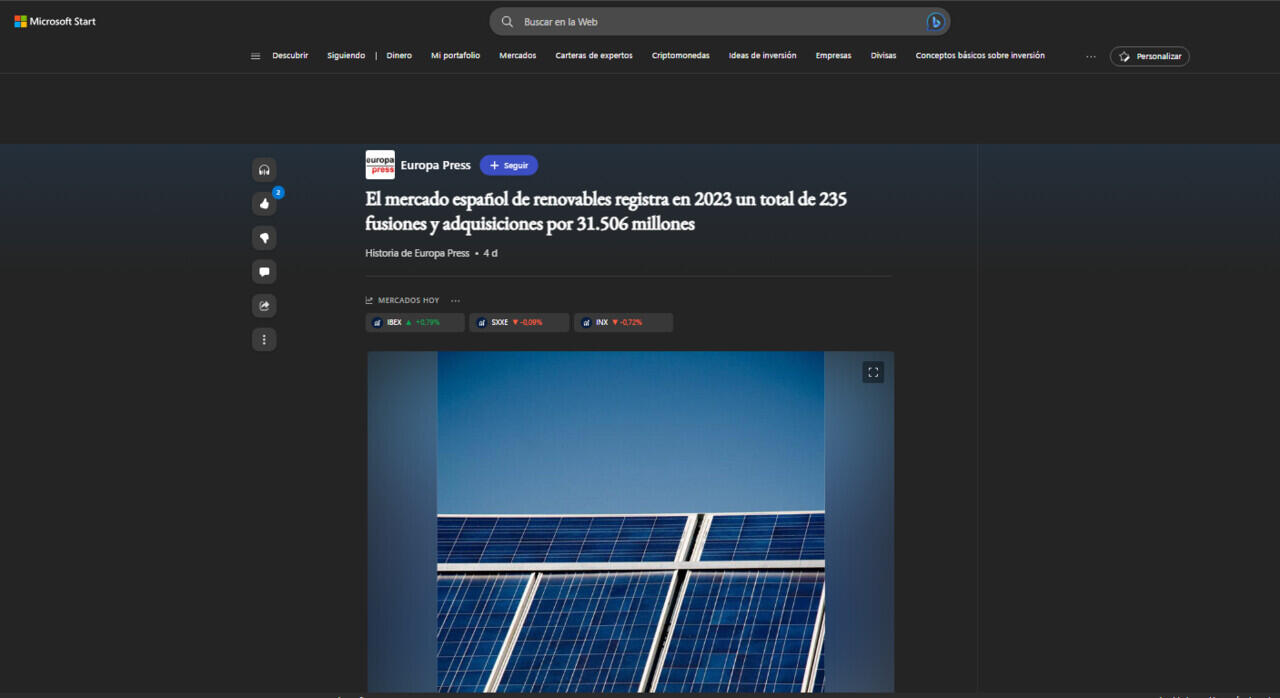
Task: Click the Personalizar button
Action: [1149, 56]
